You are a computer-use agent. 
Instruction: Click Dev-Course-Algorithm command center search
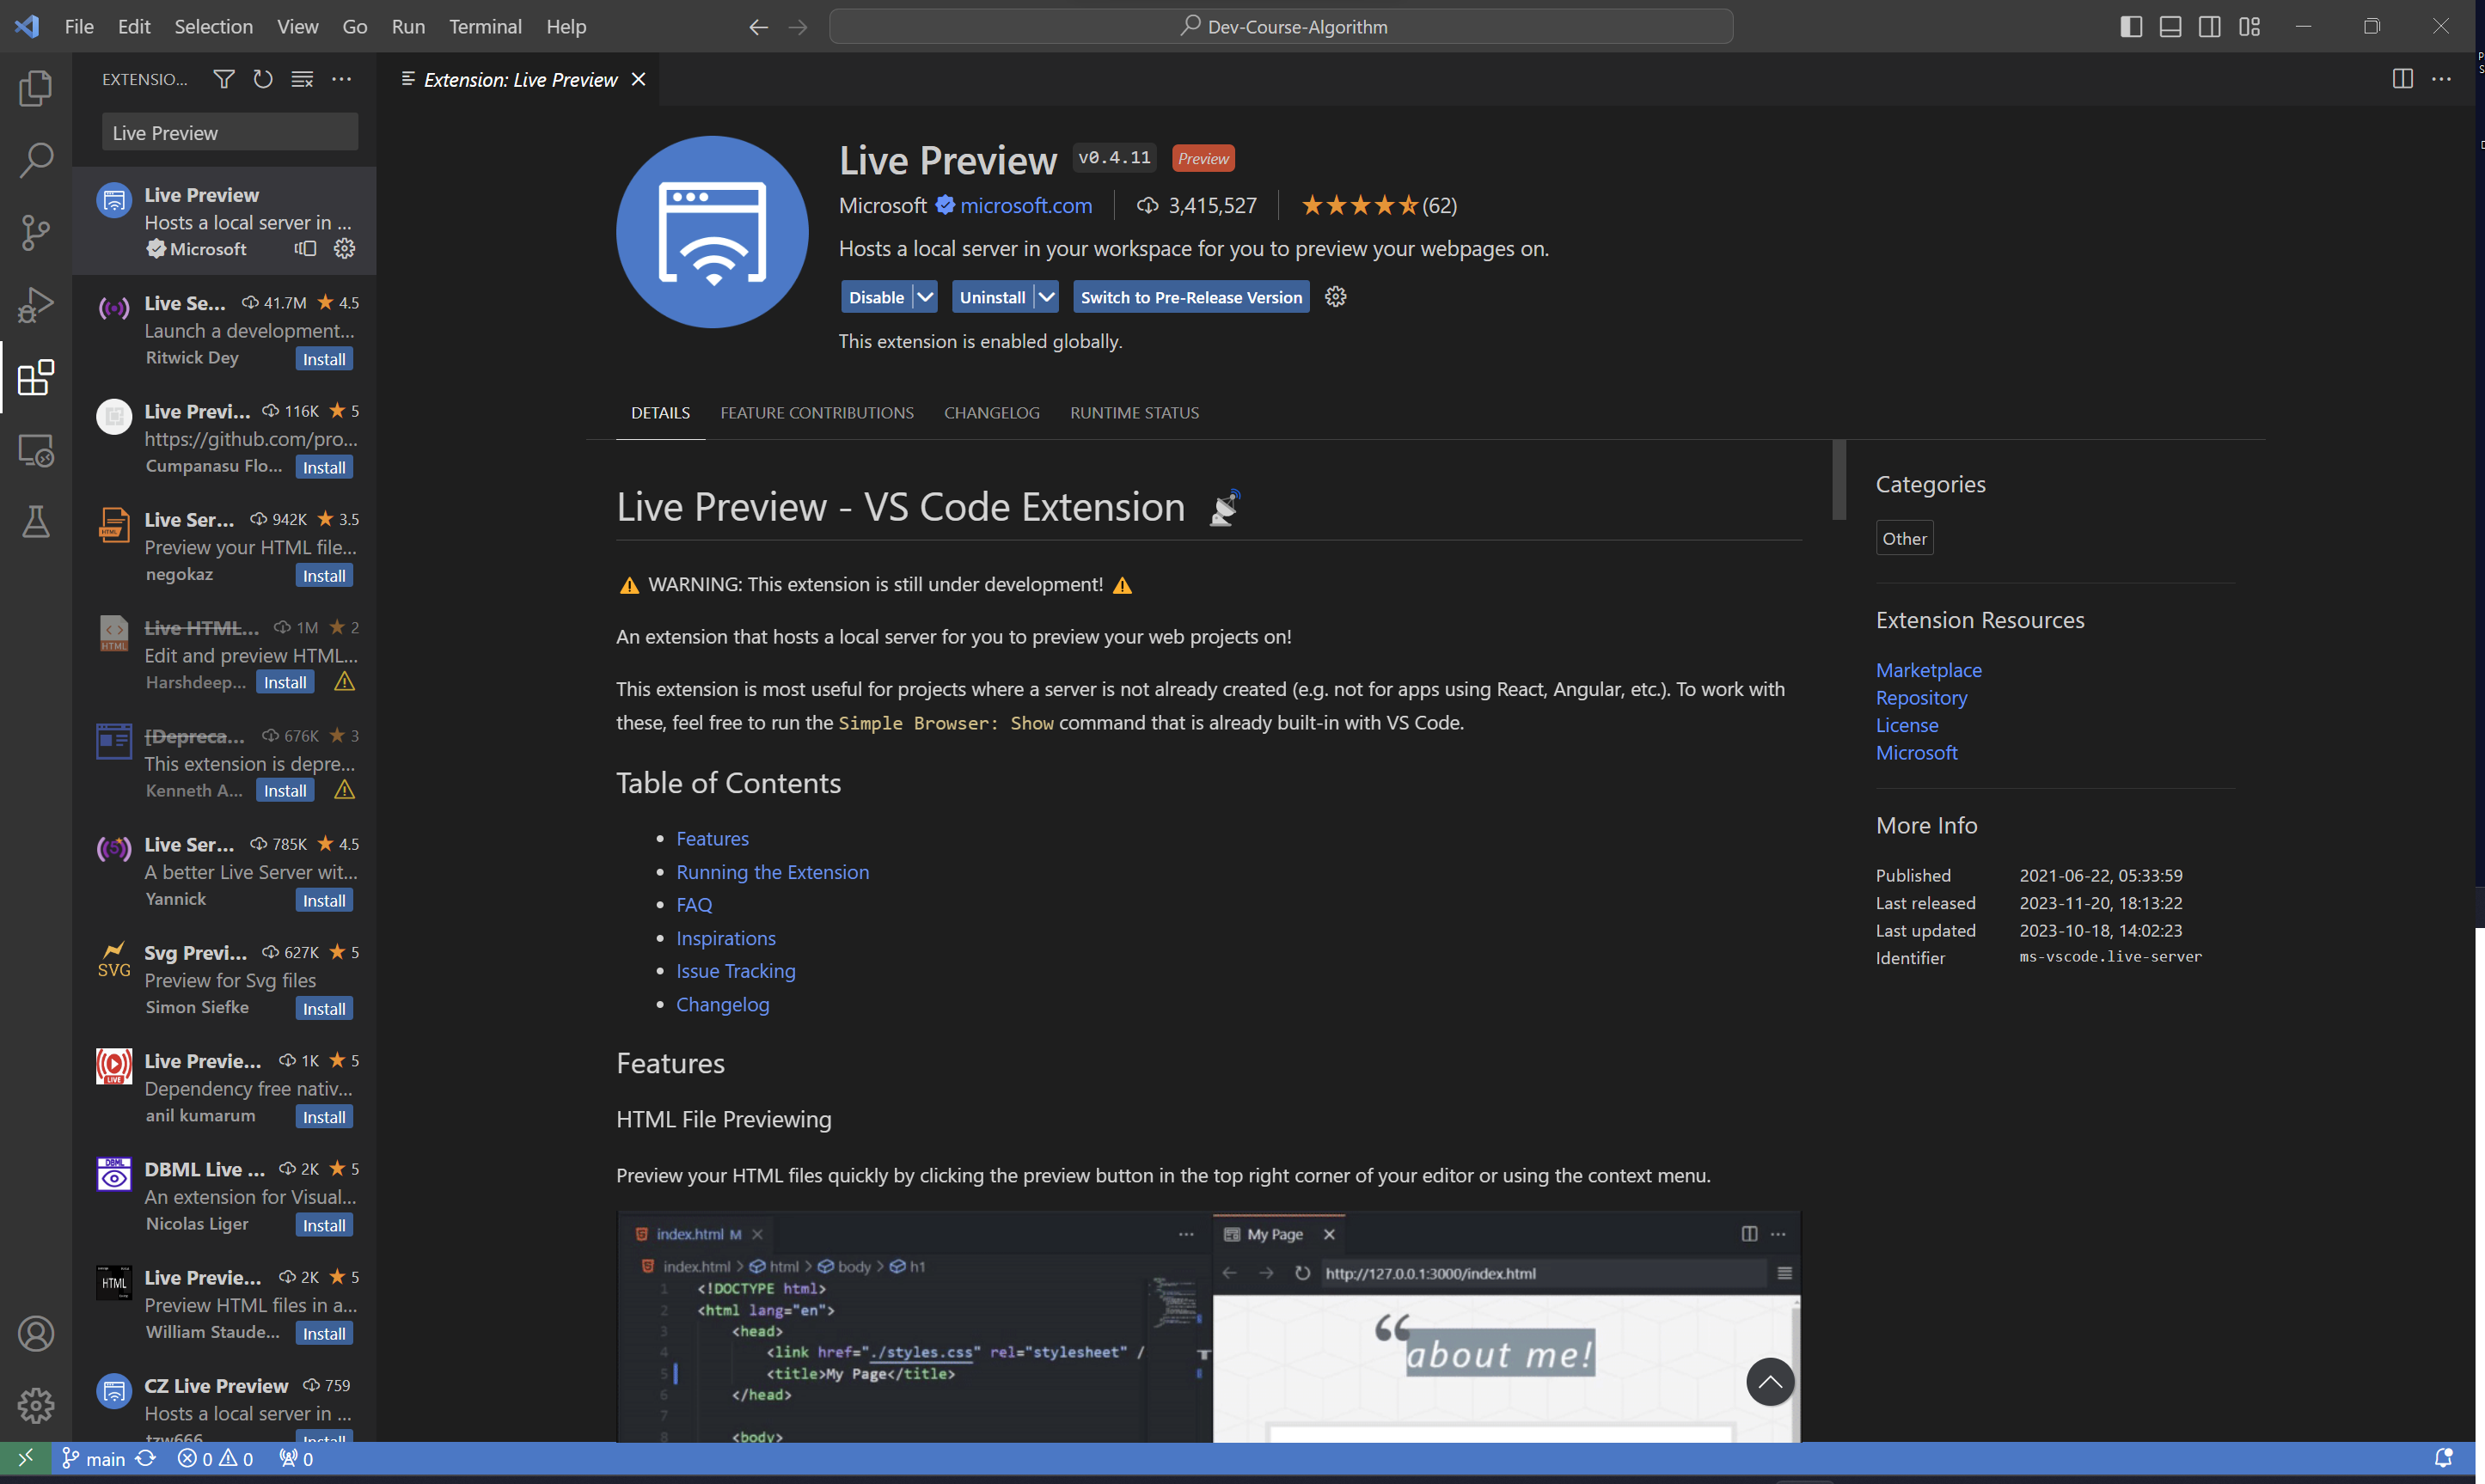(x=1281, y=27)
